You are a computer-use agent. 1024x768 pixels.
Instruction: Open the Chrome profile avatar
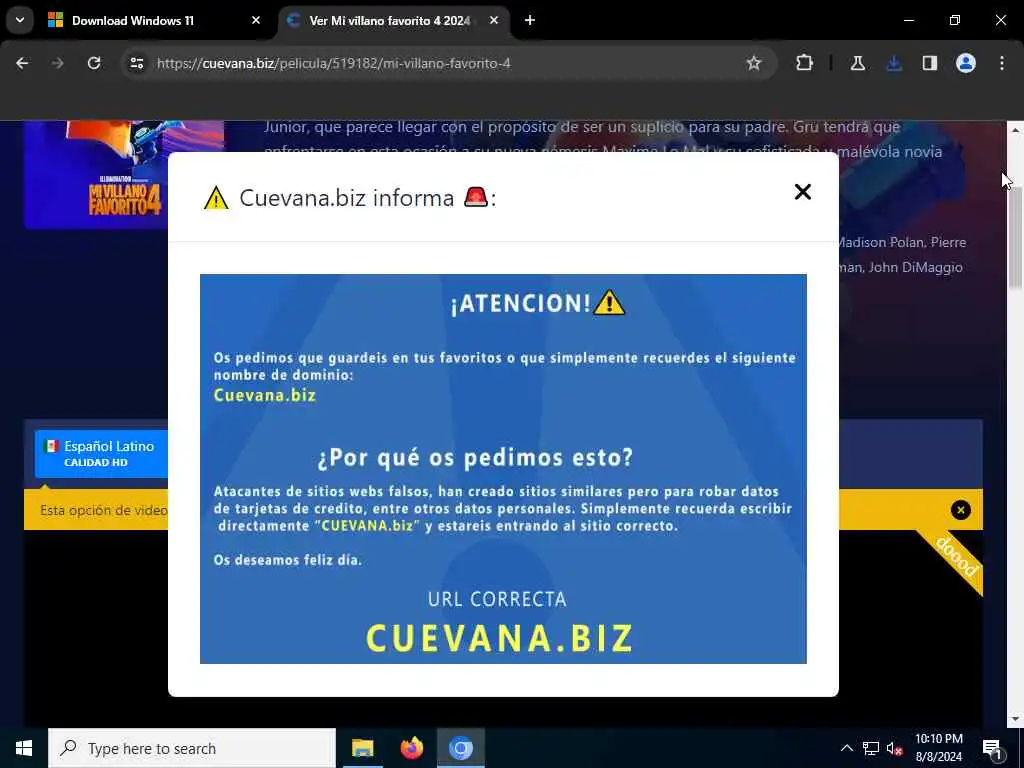pyautogui.click(x=966, y=63)
